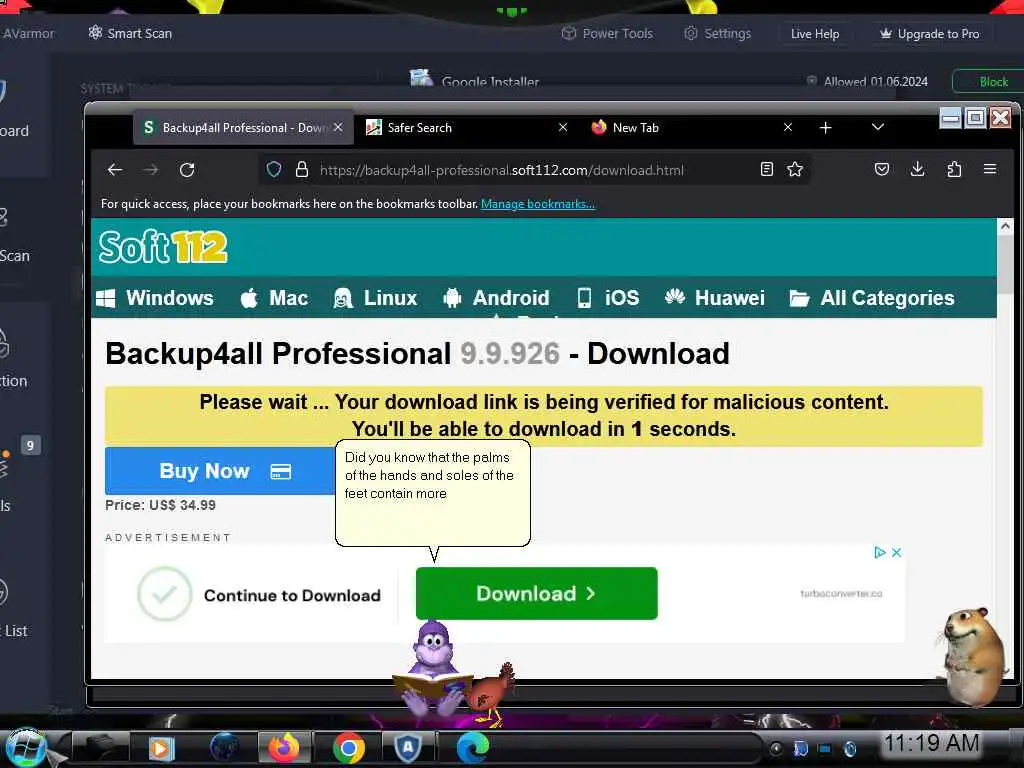Click the Buy Now button

220,471
